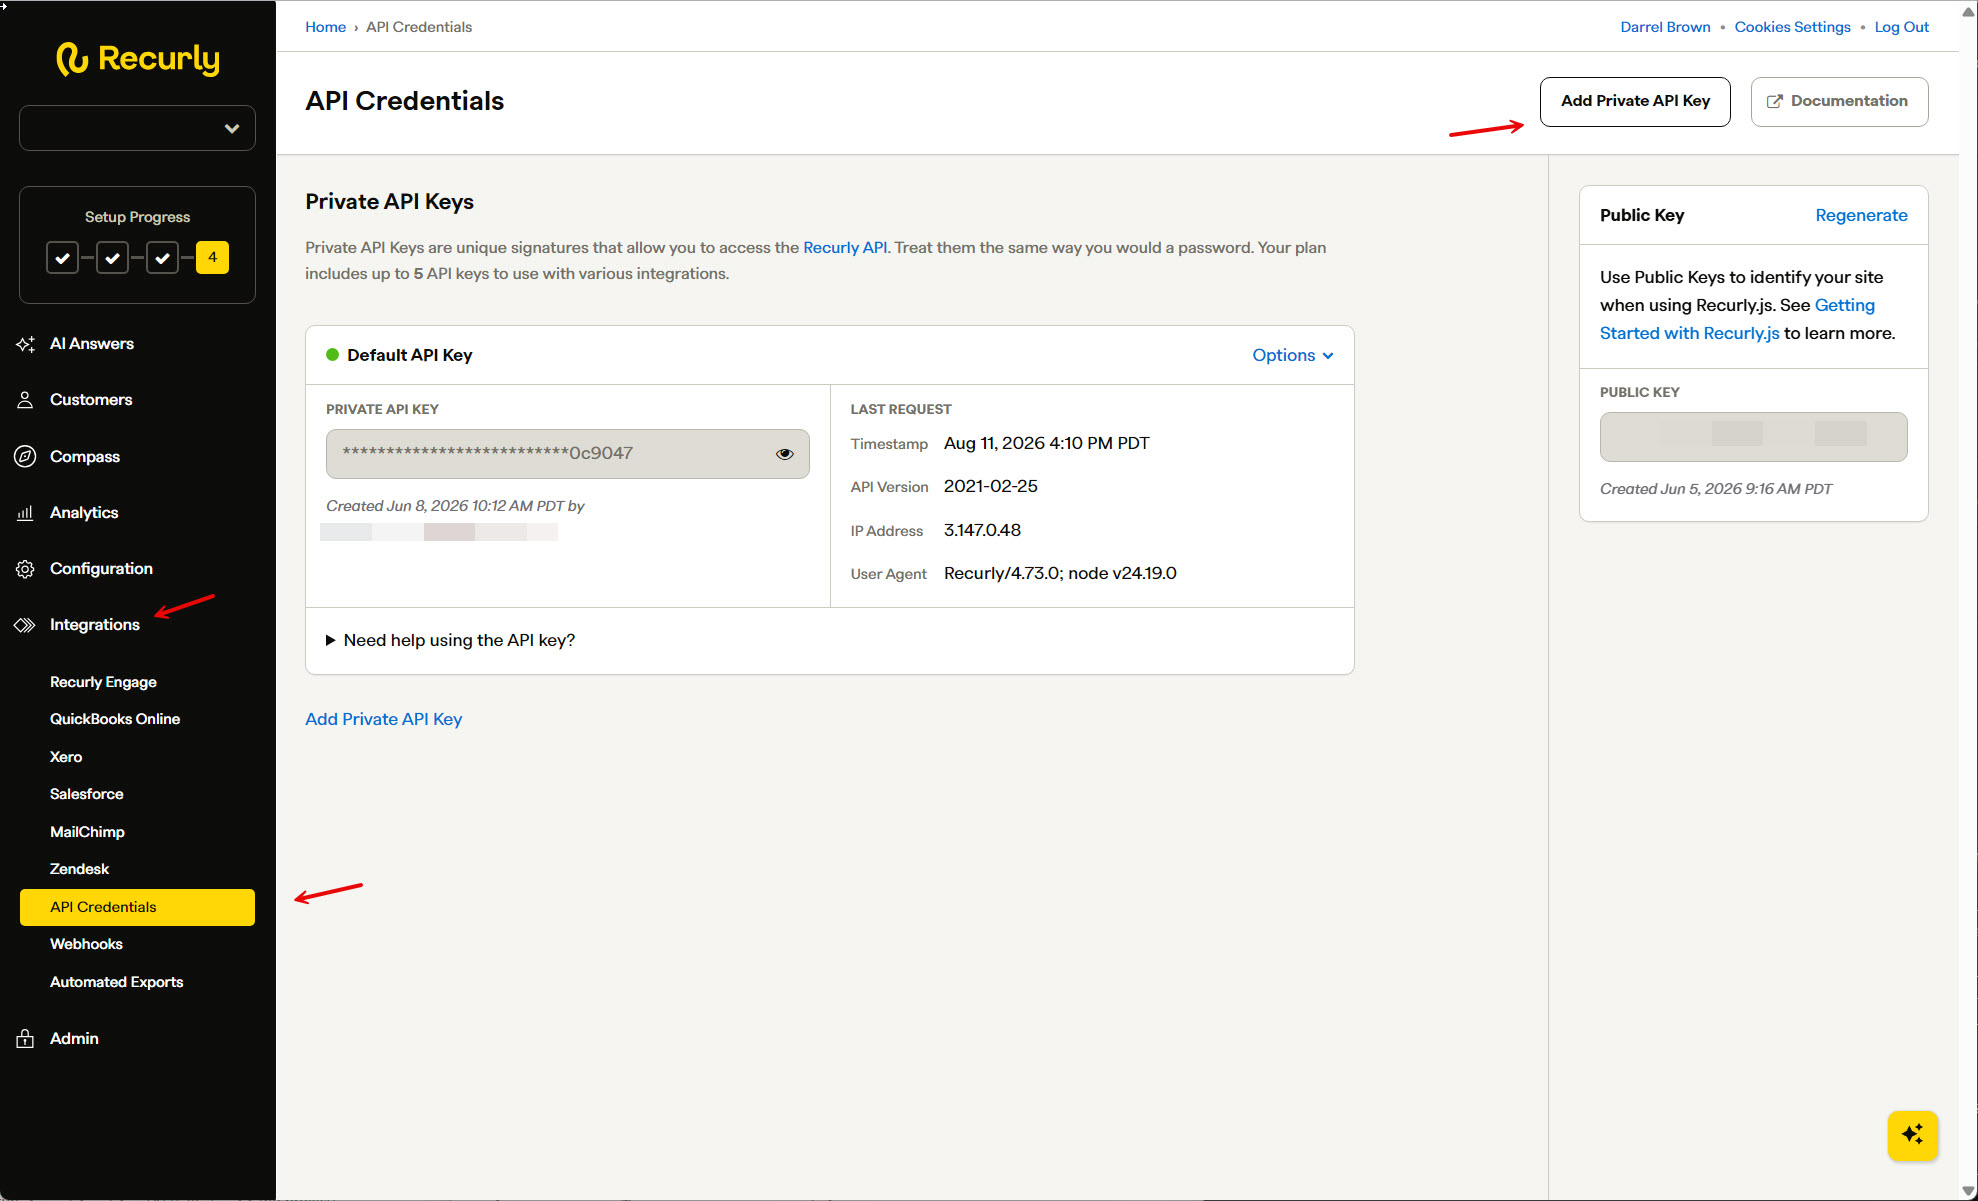This screenshot has width=1978, height=1201.
Task: Open MailChimp integration
Action: click(x=87, y=832)
